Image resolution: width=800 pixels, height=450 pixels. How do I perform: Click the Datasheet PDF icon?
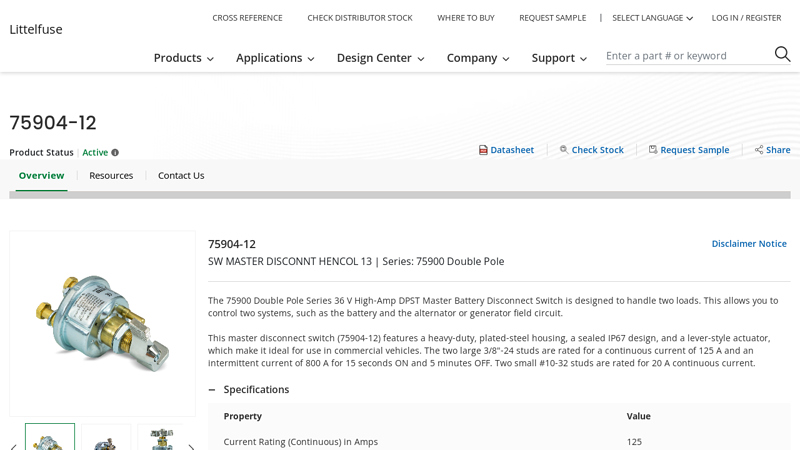(x=483, y=150)
